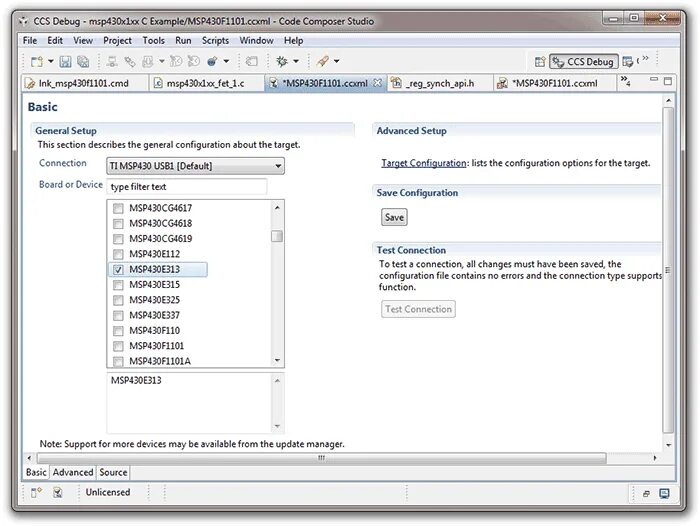Check the MSP430E337 checkbox
The image size is (700, 526).
pyautogui.click(x=118, y=316)
